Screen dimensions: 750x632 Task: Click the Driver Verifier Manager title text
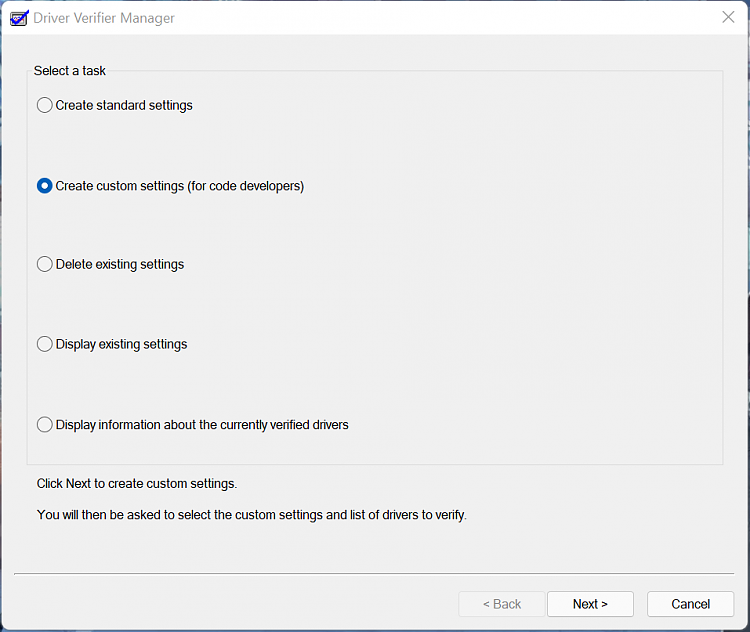click(106, 18)
